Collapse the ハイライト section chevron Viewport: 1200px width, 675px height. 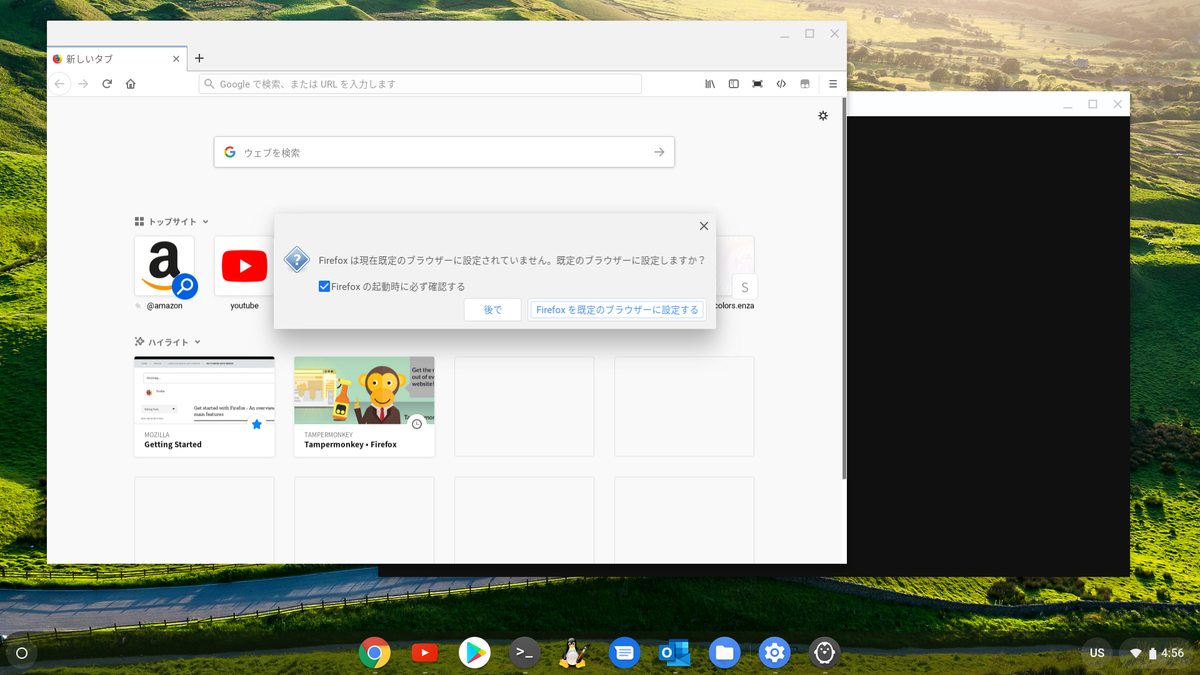(198, 342)
